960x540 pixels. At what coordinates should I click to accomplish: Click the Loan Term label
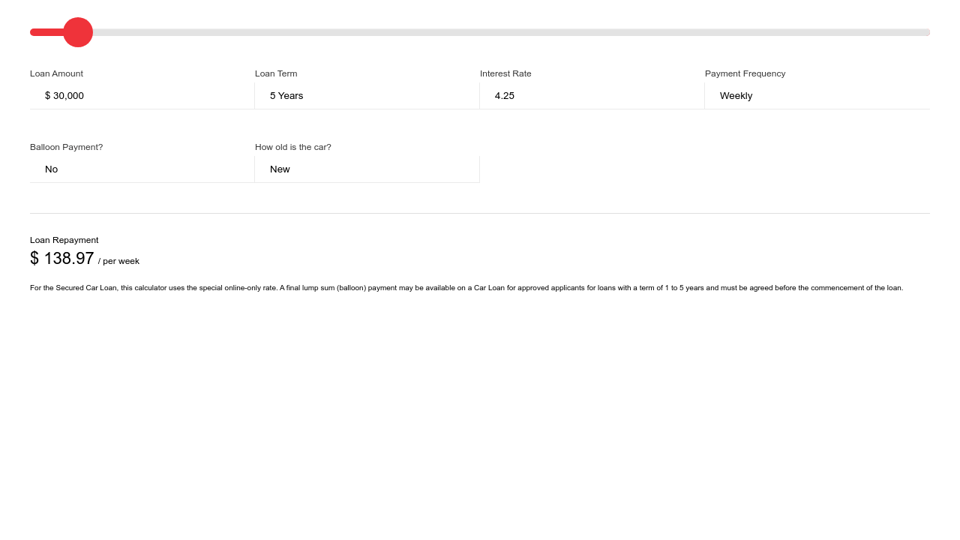276,74
